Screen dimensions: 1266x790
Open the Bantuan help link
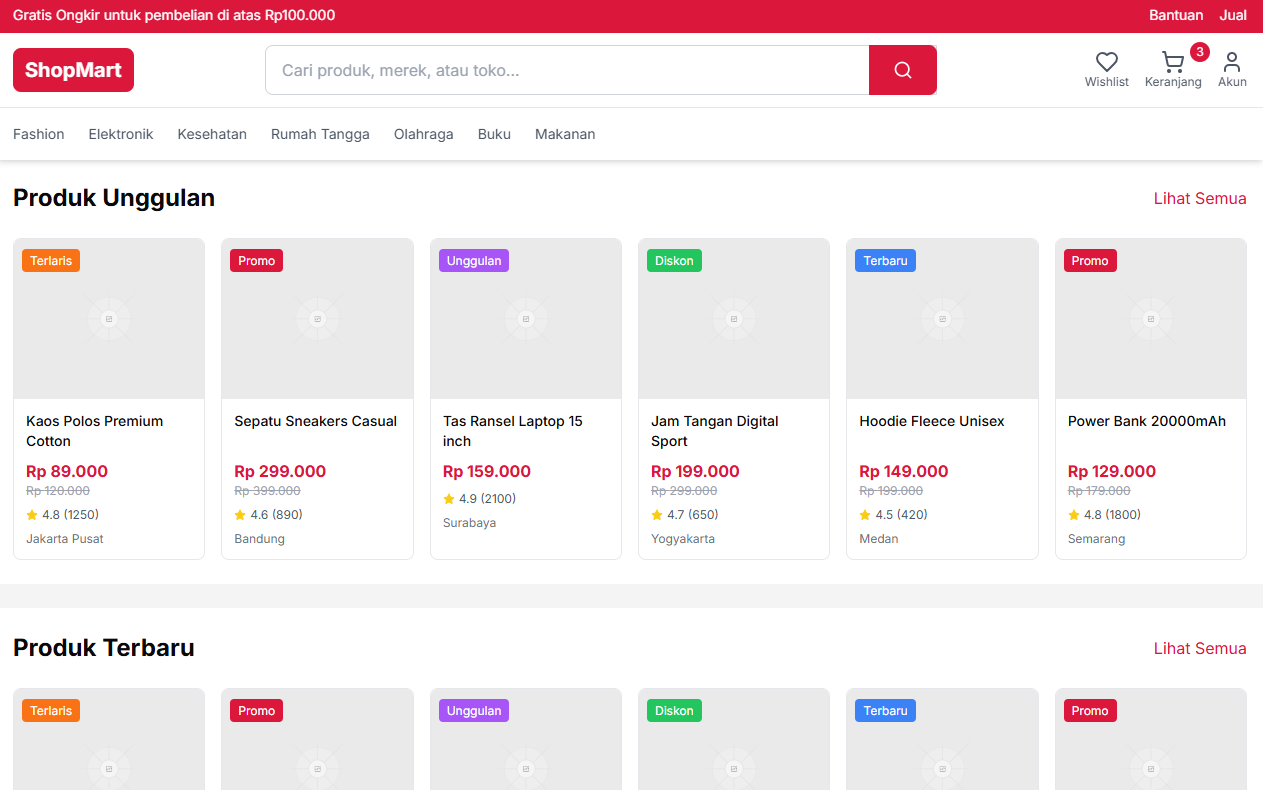(1175, 15)
